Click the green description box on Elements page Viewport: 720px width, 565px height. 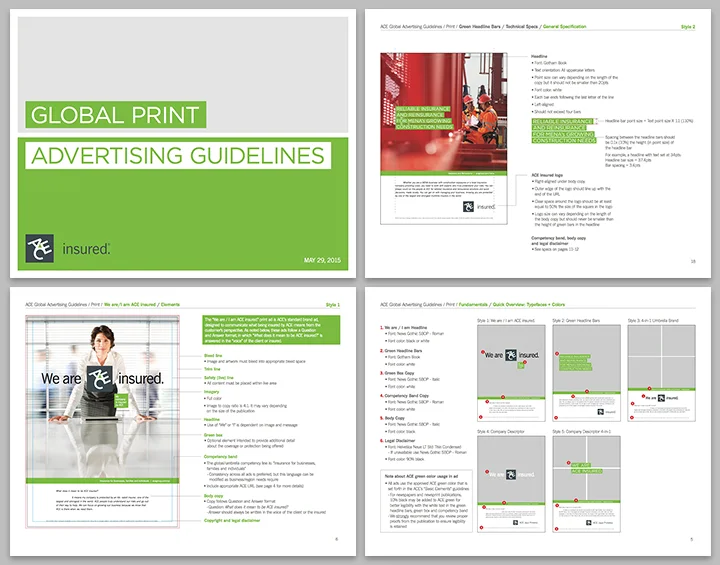tap(271, 329)
